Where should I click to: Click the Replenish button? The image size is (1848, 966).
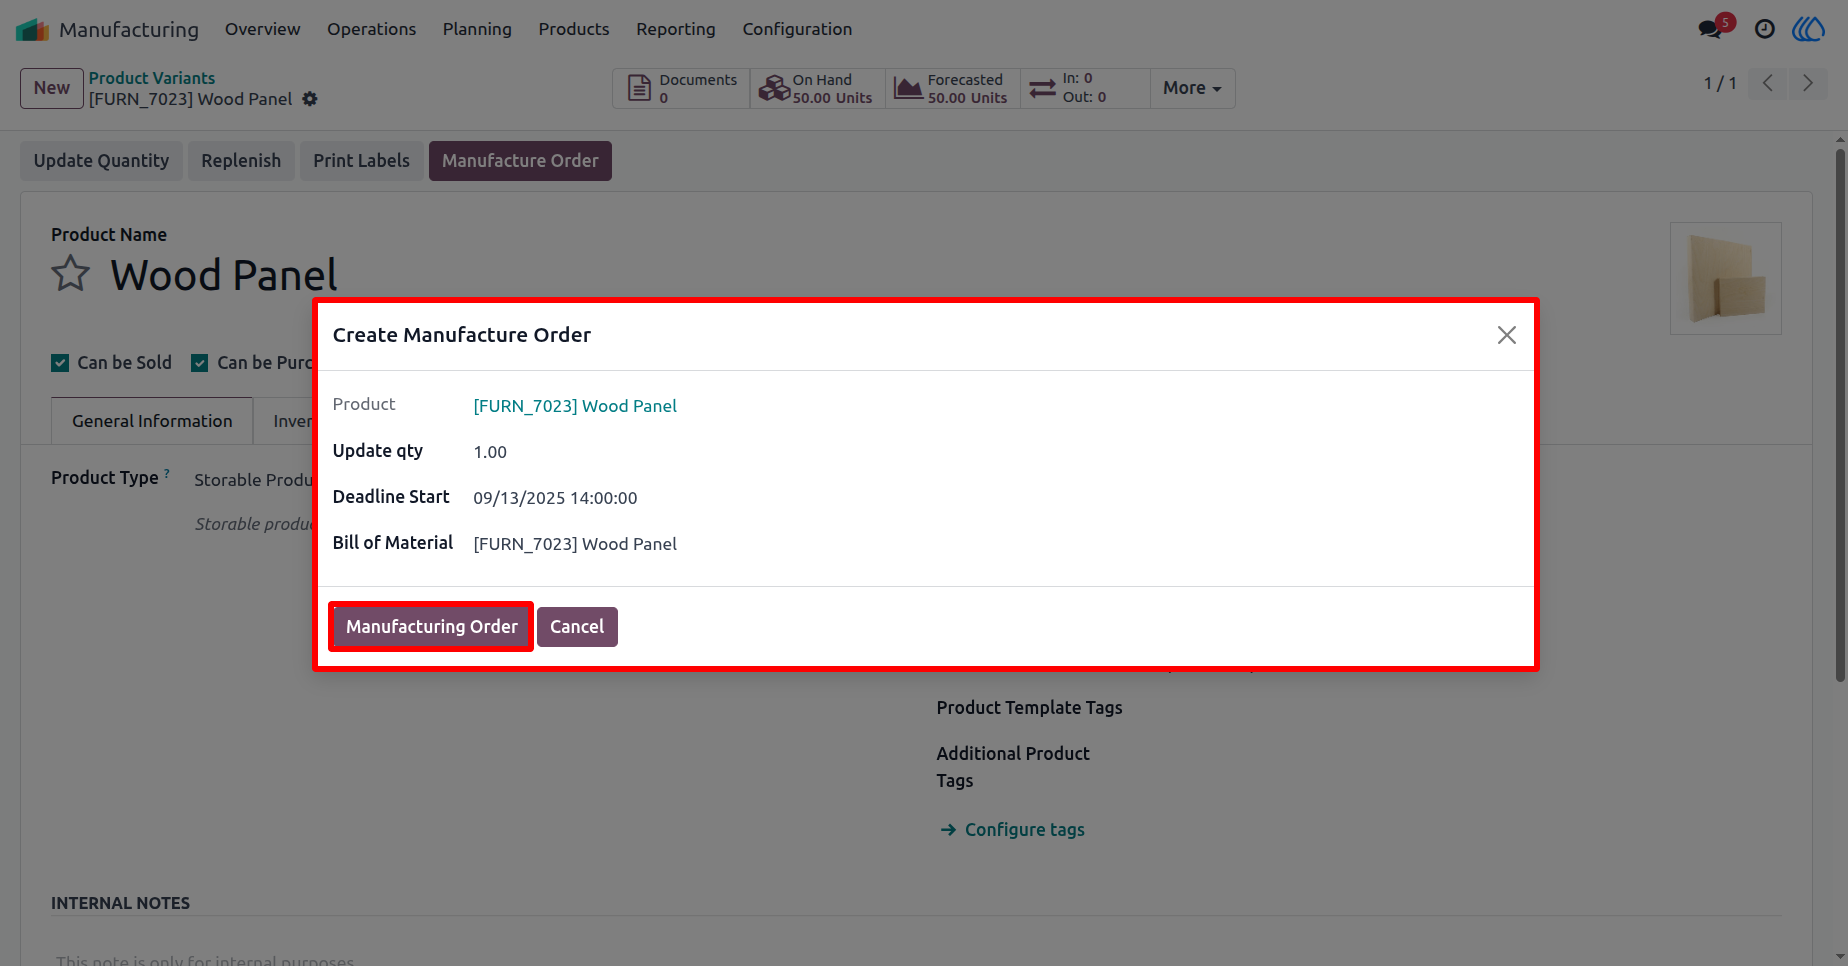[x=241, y=161]
